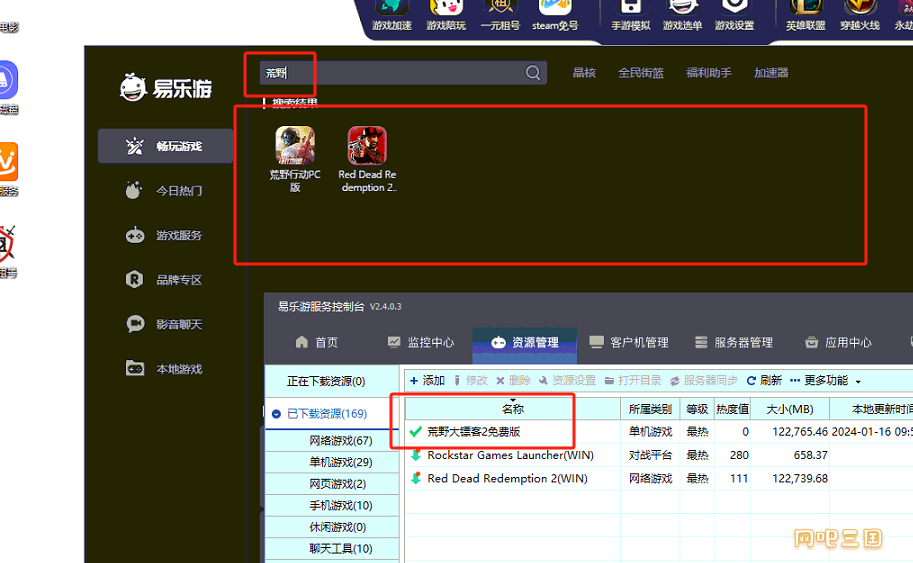Select 影音聊天 in sidebar

[165, 324]
